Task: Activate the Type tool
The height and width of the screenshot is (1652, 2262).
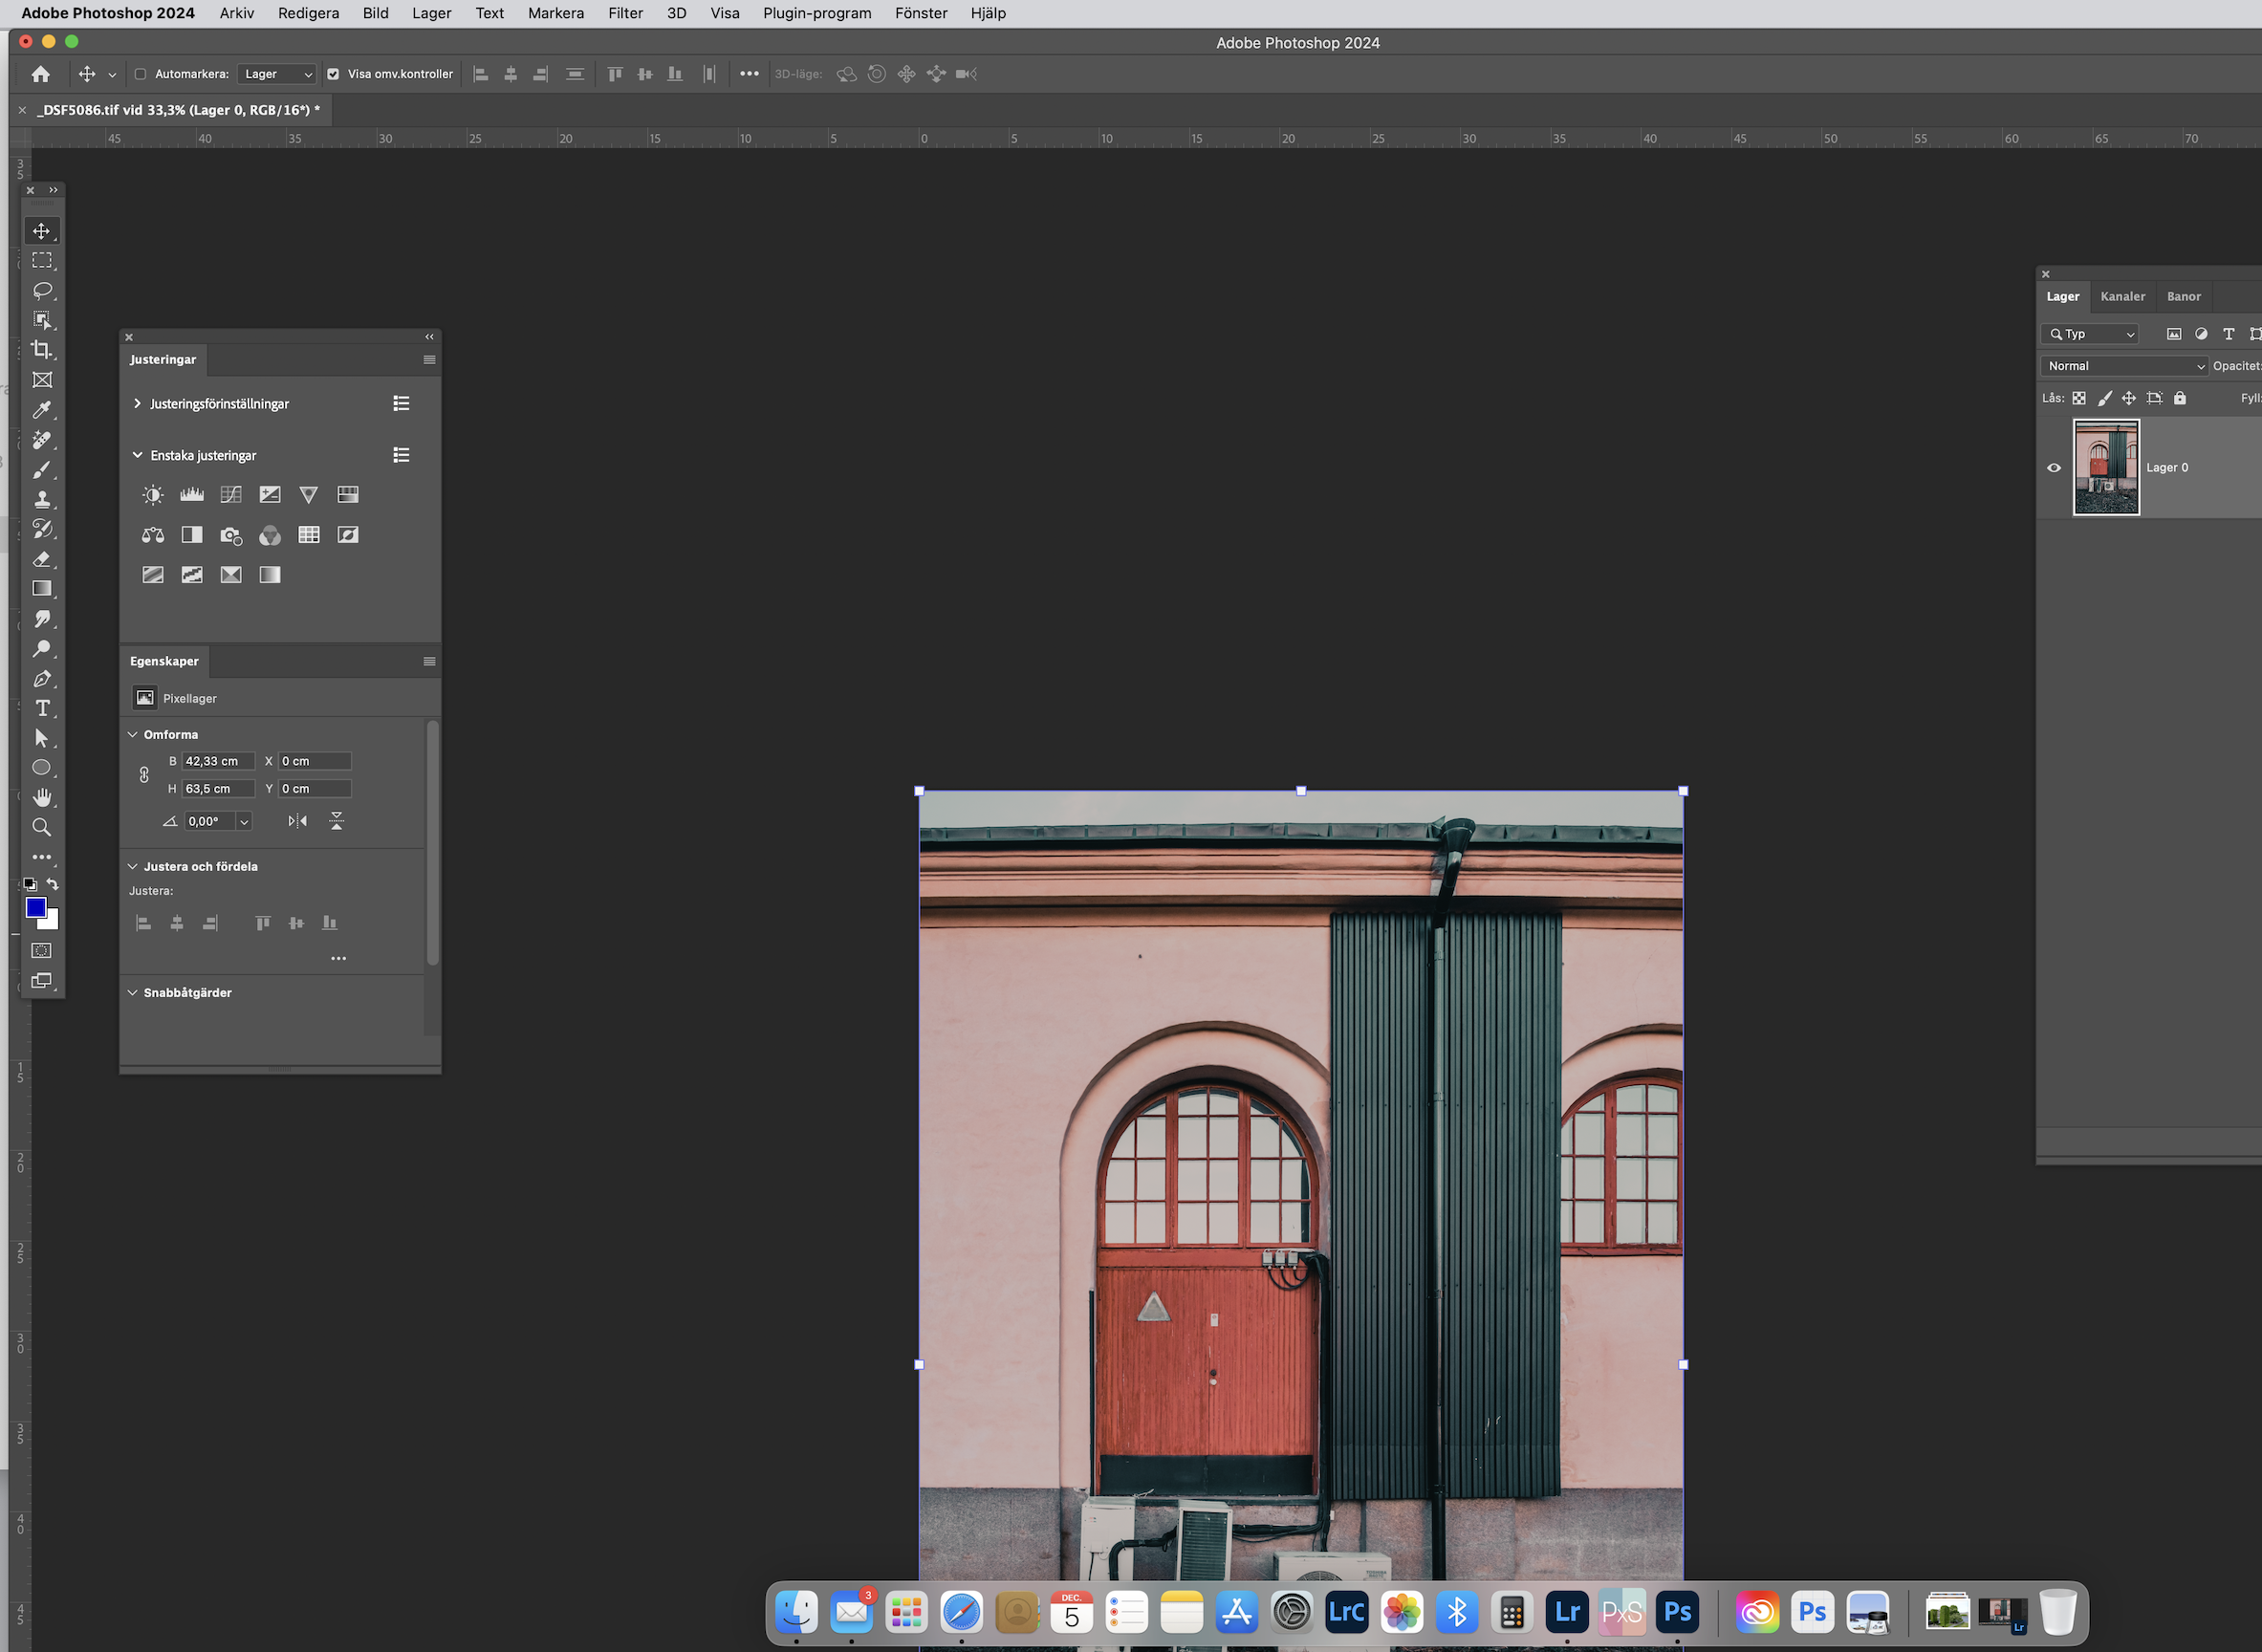Action: [x=42, y=708]
